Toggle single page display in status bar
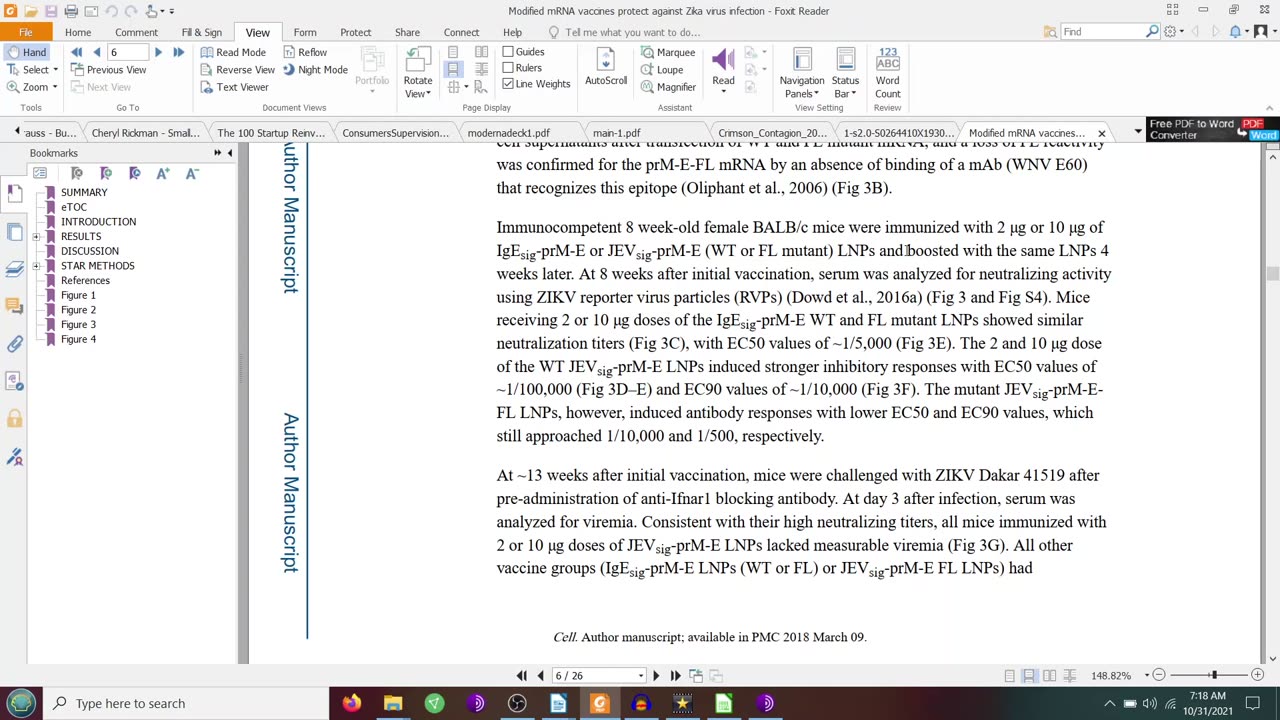 [x=1009, y=676]
